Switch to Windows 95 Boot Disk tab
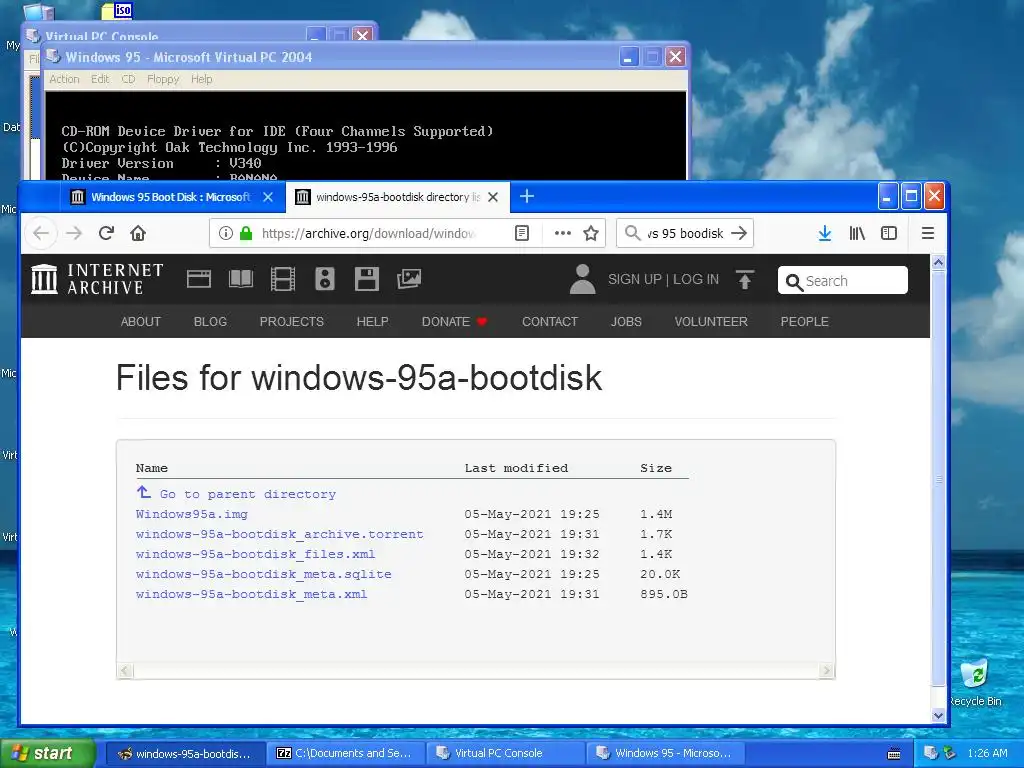This screenshot has height=768, width=1024. tap(172, 197)
